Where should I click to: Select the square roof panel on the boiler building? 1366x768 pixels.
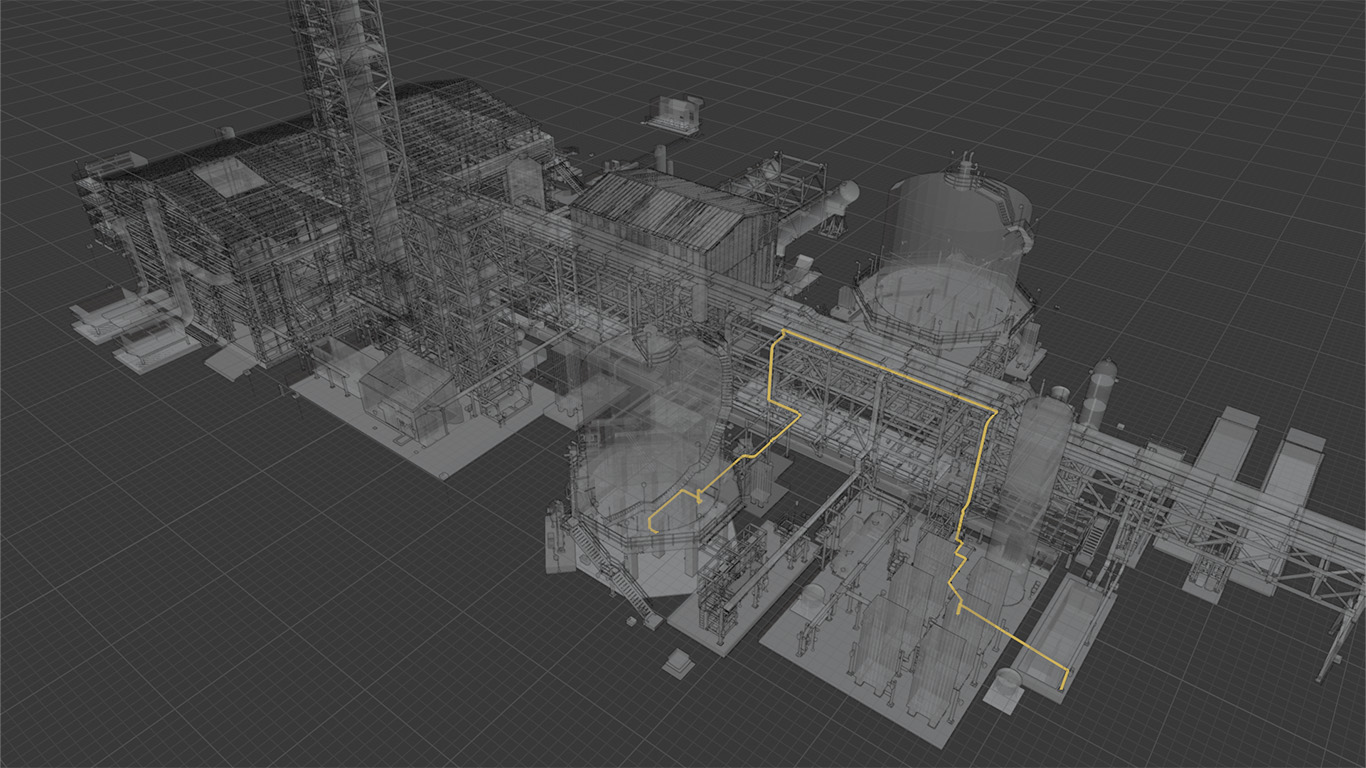(230, 176)
